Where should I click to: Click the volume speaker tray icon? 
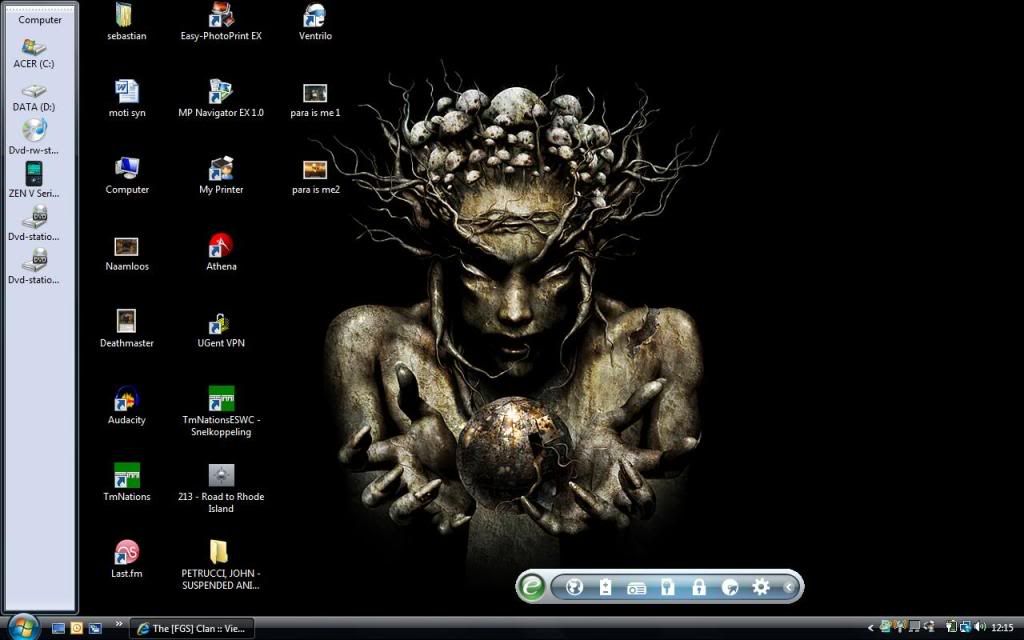click(980, 627)
